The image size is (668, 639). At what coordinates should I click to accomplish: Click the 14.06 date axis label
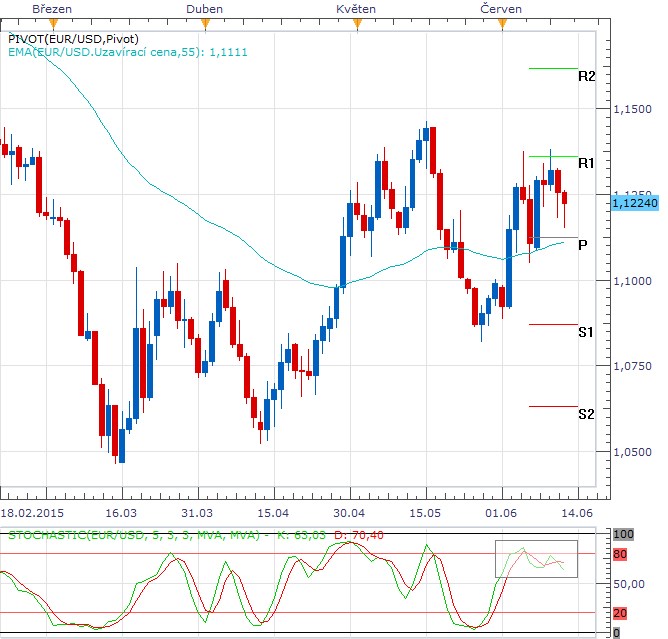click(x=577, y=512)
